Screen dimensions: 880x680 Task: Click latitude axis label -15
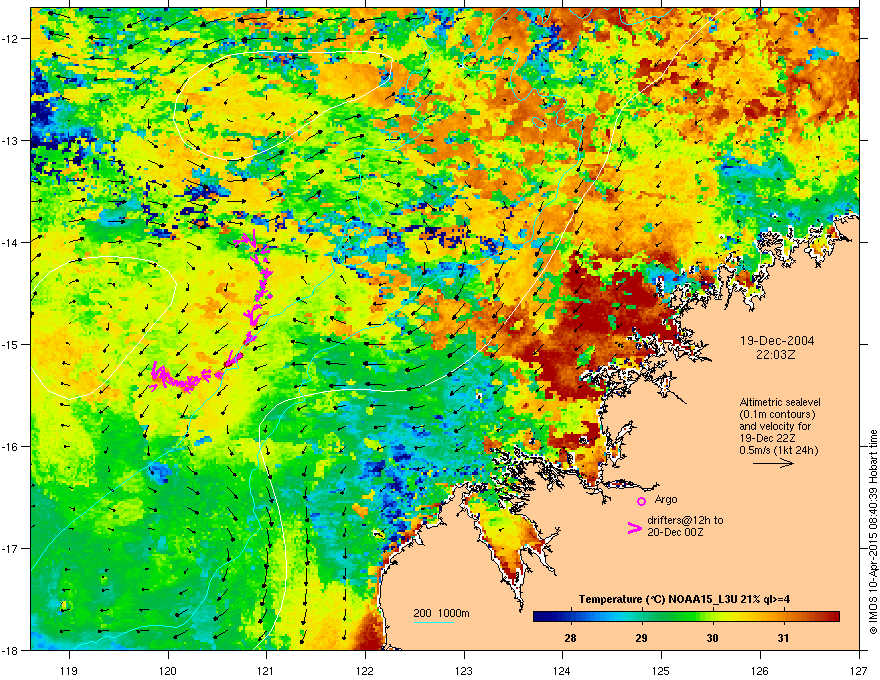11,344
